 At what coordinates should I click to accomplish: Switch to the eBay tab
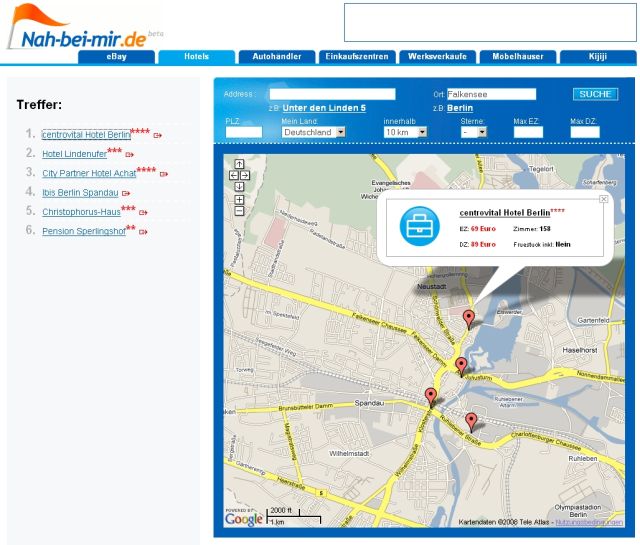click(116, 57)
